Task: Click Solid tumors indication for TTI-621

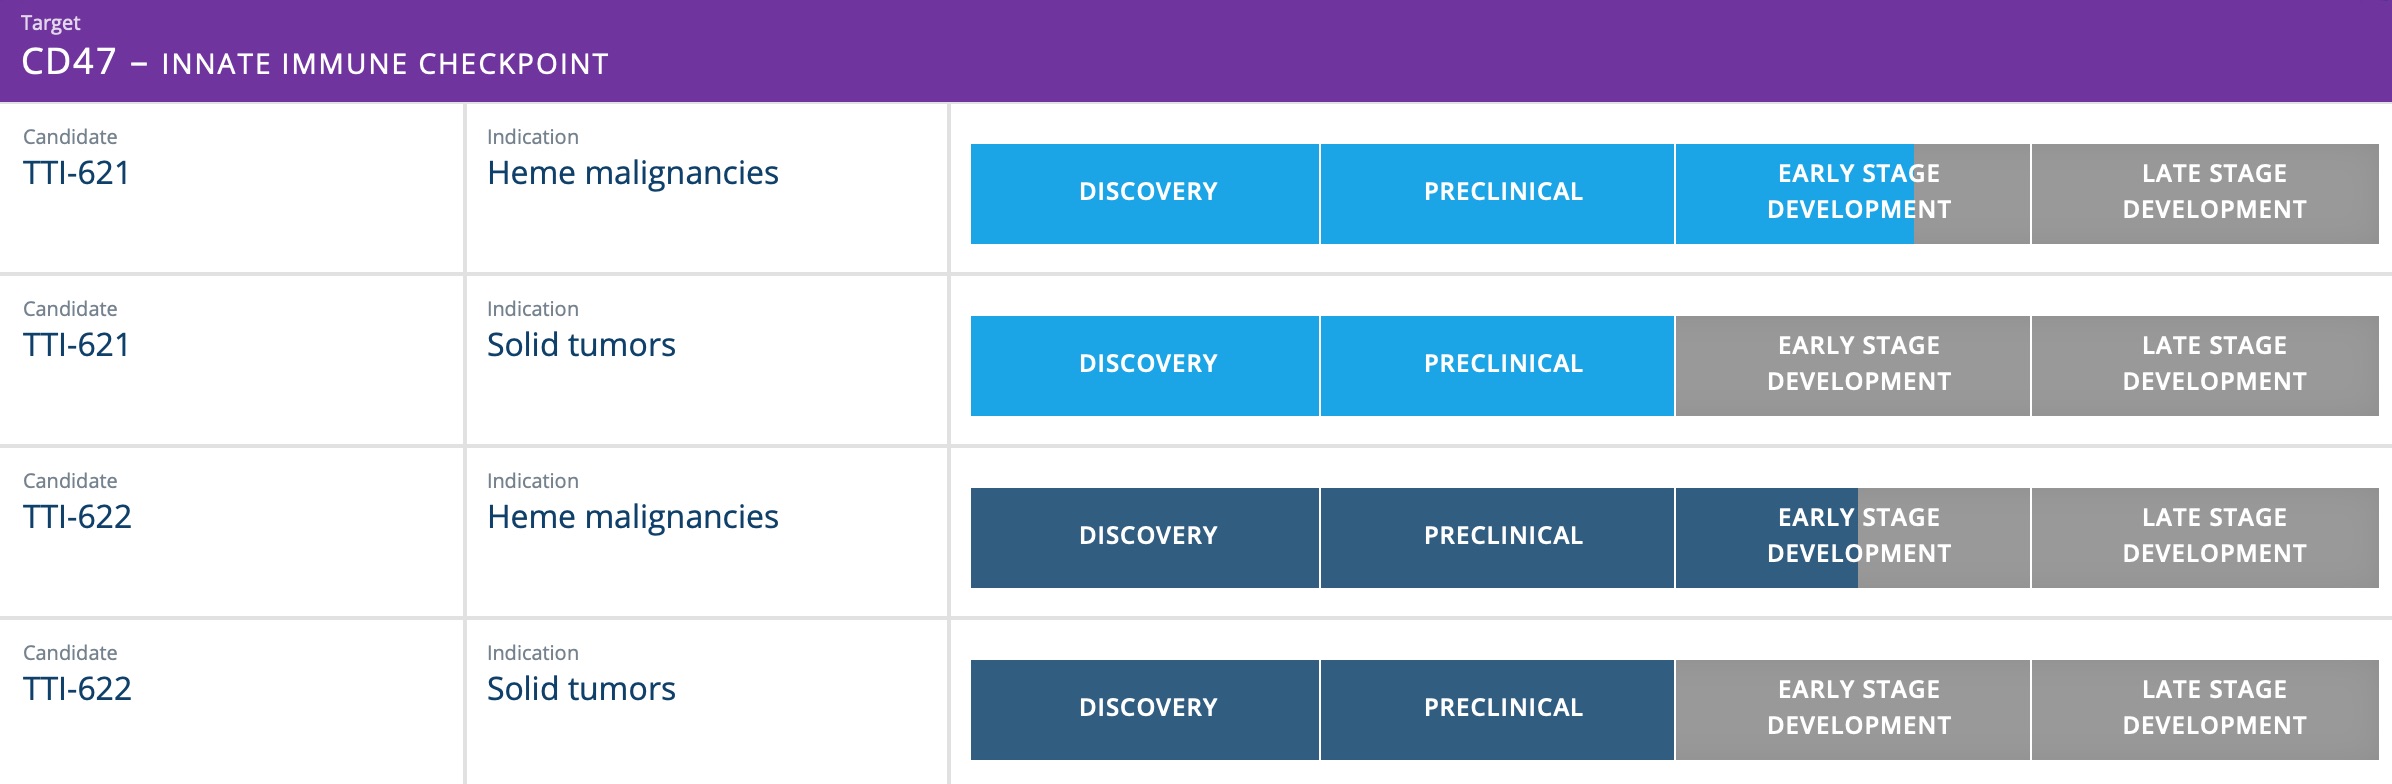Action: point(581,345)
